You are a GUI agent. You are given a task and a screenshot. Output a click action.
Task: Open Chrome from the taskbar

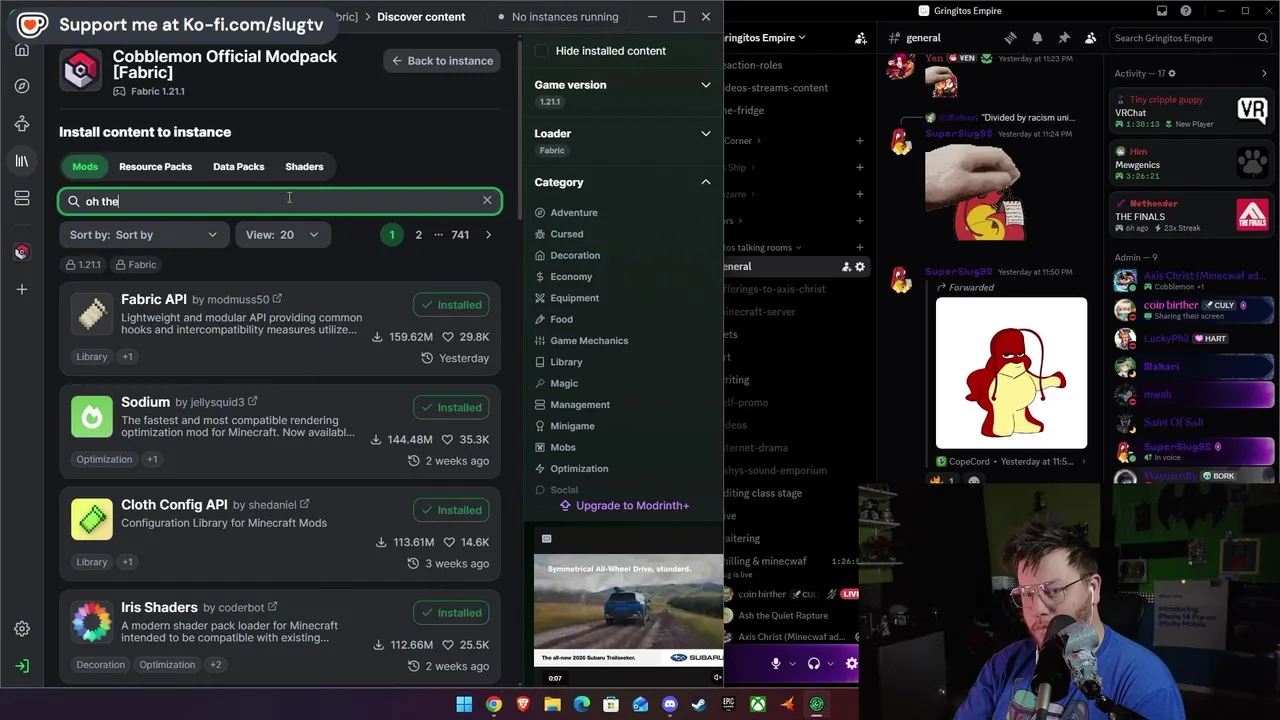point(494,704)
